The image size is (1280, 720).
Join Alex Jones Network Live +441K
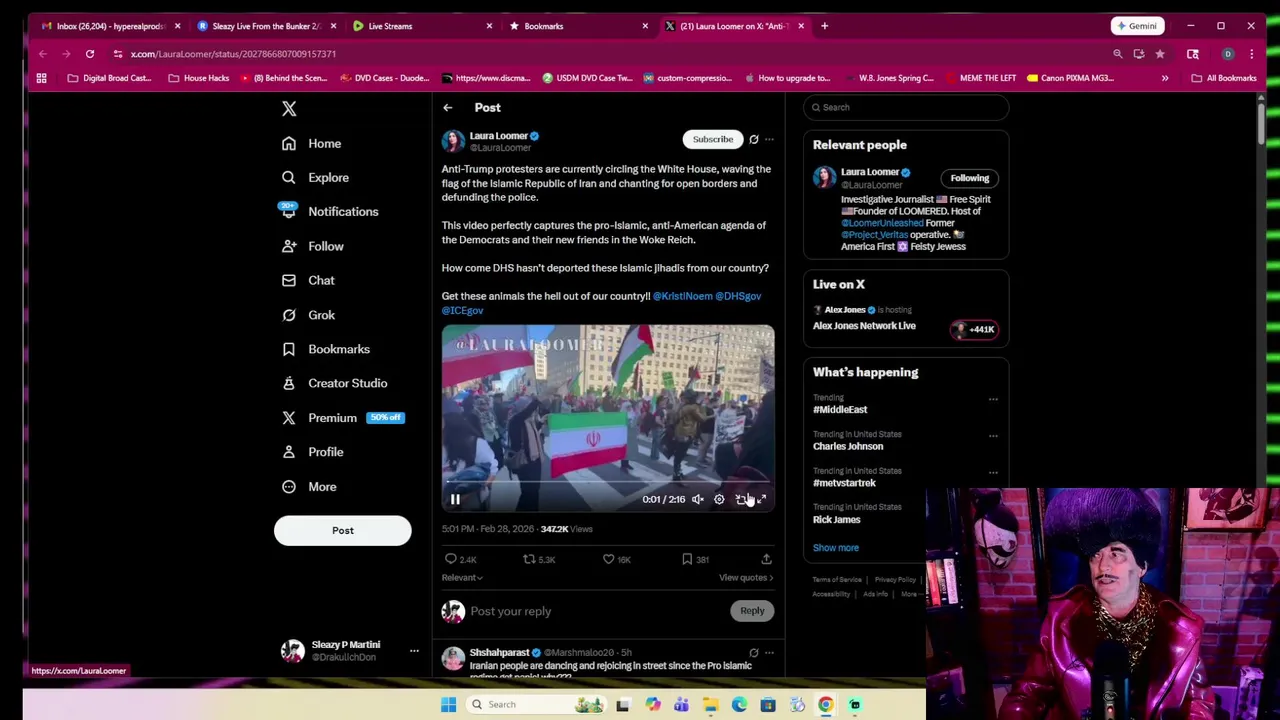pos(974,329)
